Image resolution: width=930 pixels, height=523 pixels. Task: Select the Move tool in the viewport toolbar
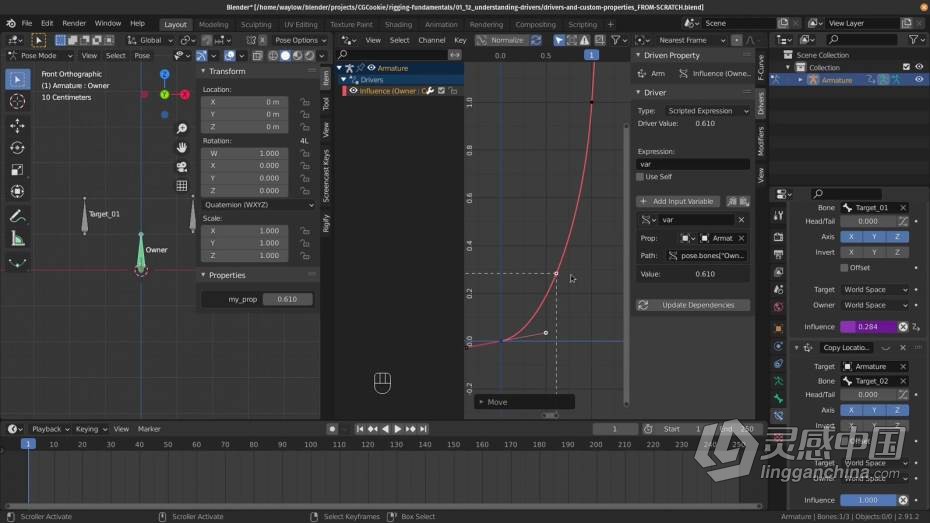pyautogui.click(x=17, y=126)
